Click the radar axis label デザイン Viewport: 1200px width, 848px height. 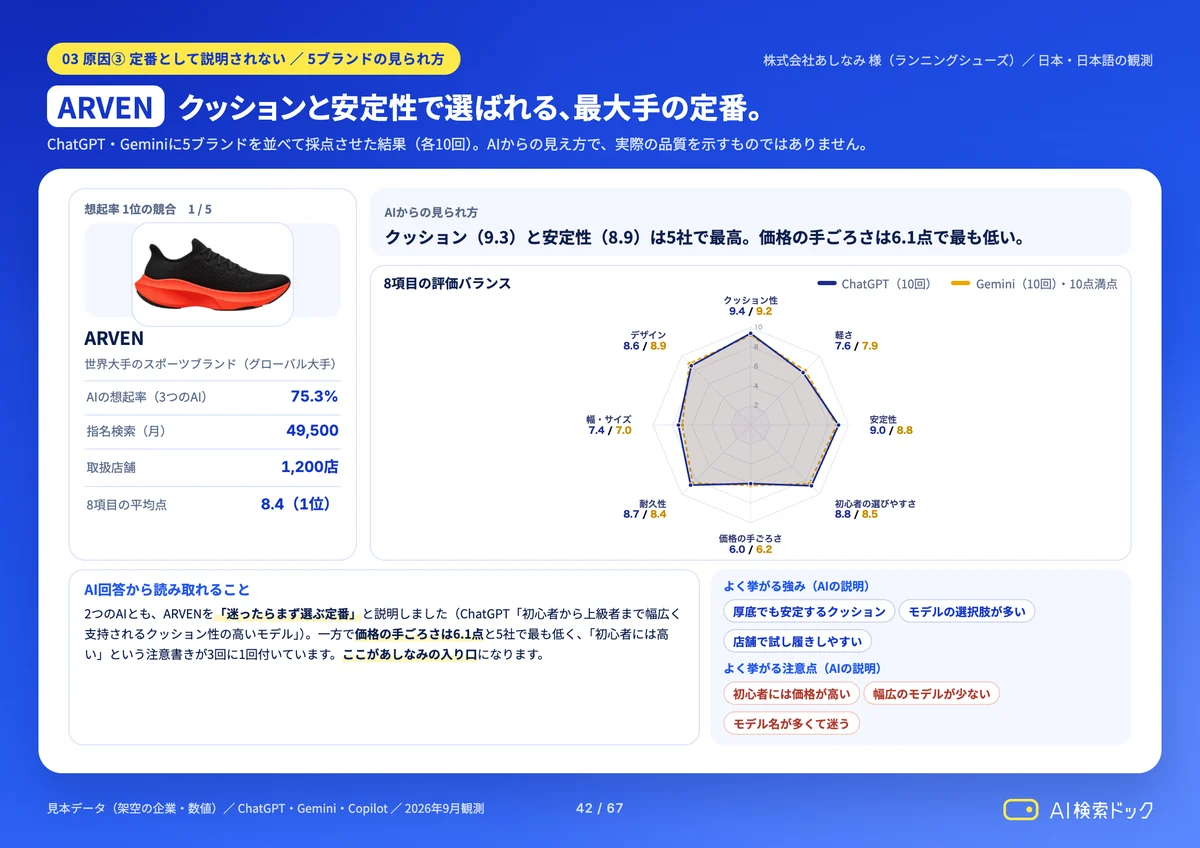pos(648,335)
